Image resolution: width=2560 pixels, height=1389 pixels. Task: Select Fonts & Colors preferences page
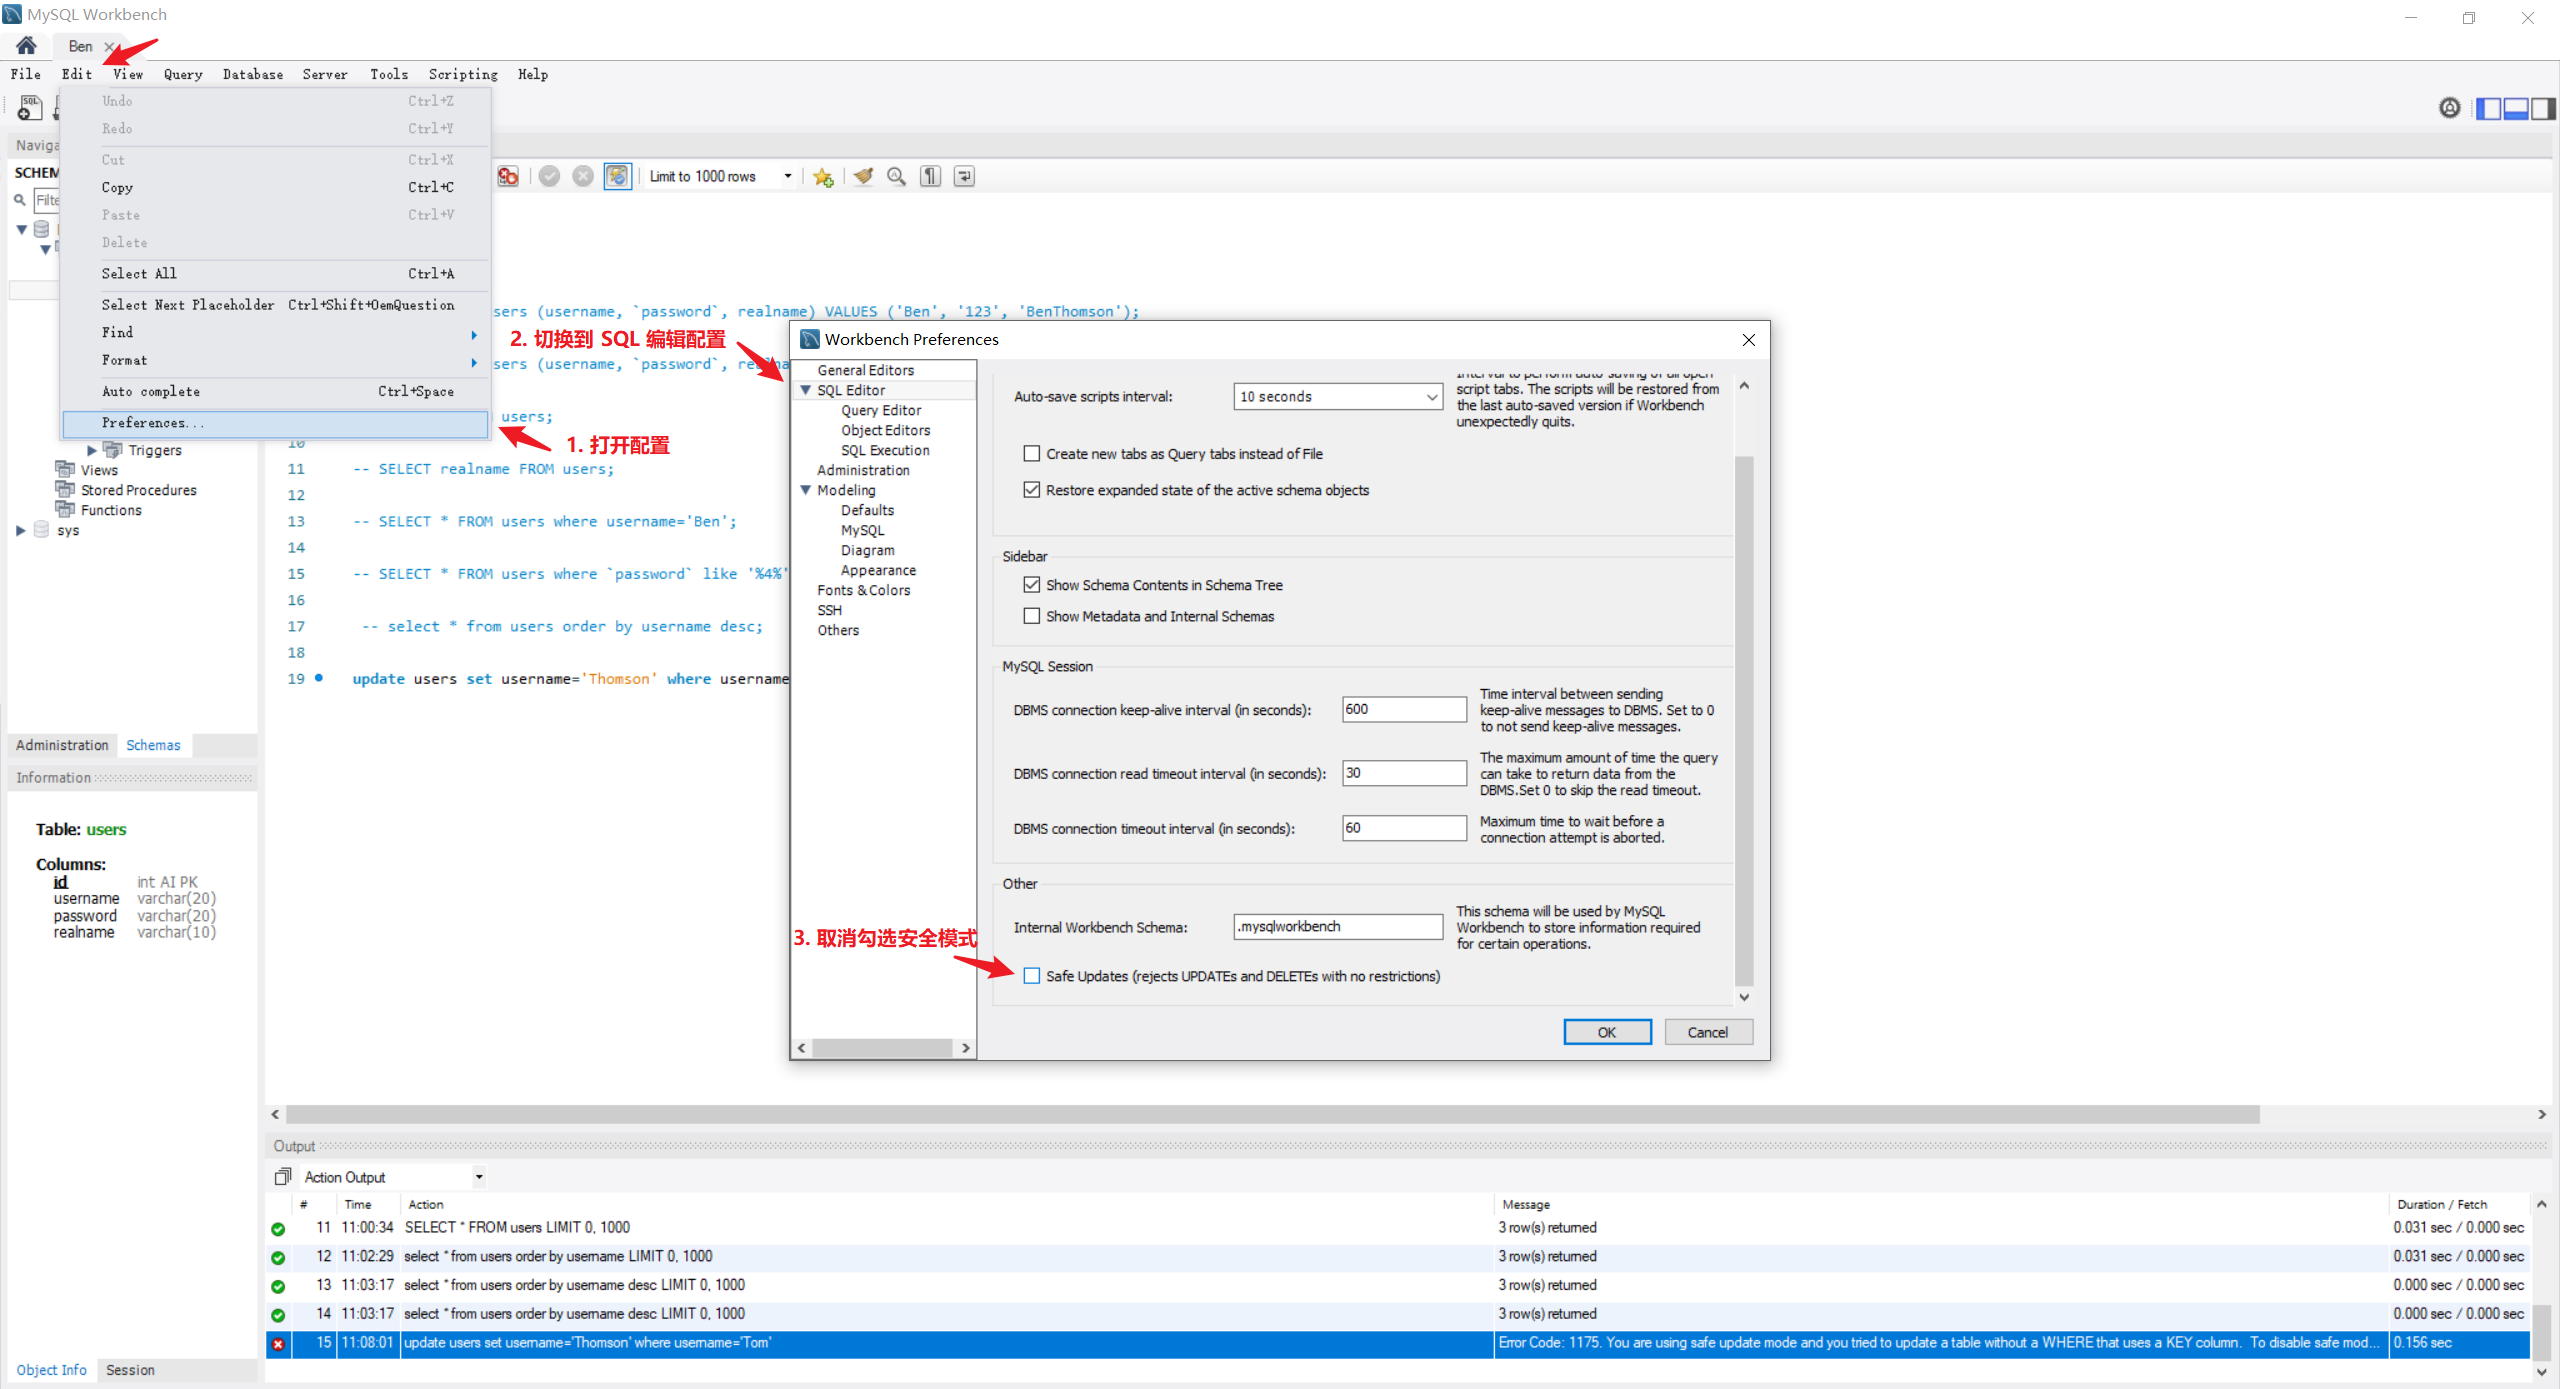click(x=863, y=590)
